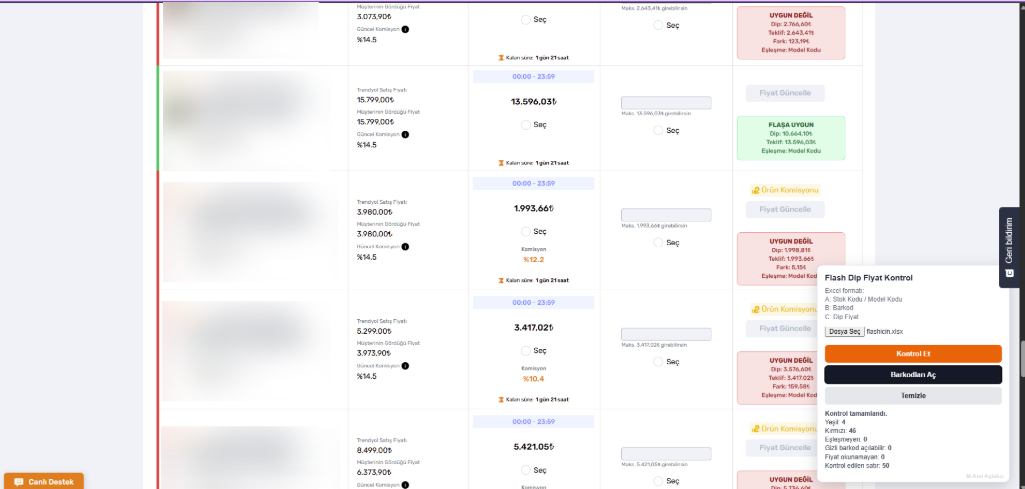Viewport: 1025px width, 489px height.
Task: Open Güncel Komisyon info icon in 5.299,00₺ row
Action: pyautogui.click(x=405, y=365)
